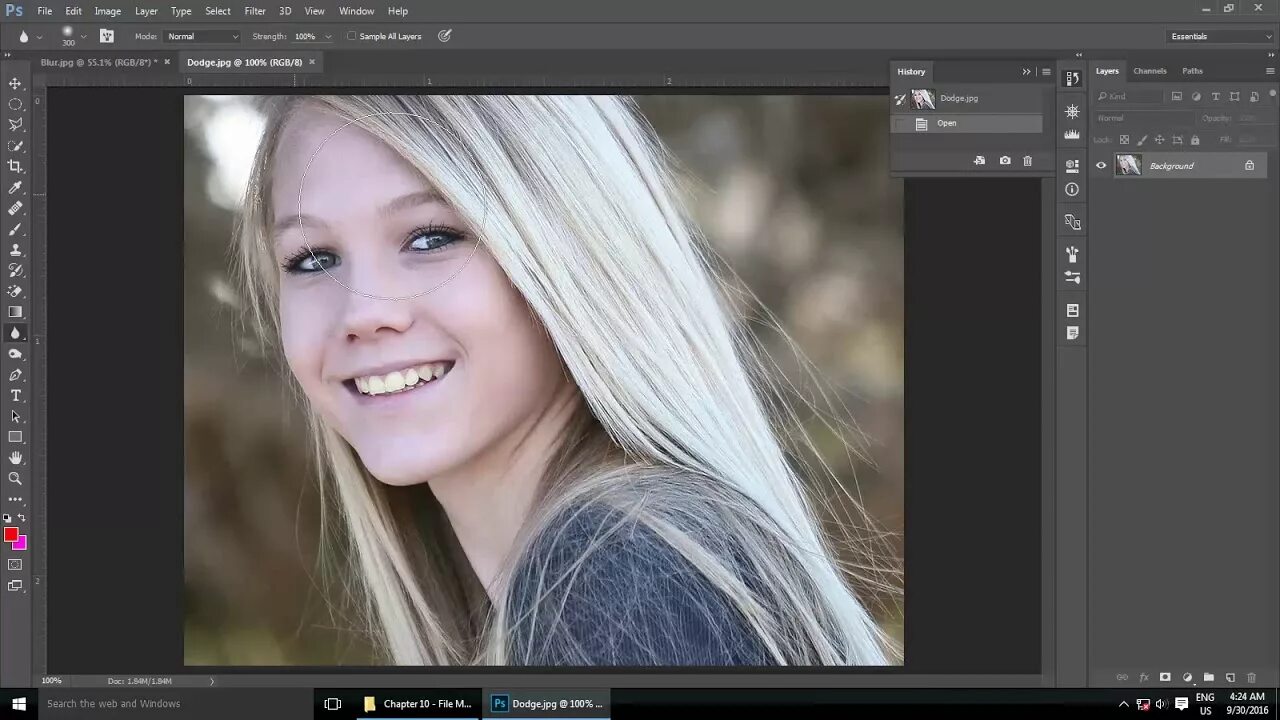Select the Open history state
This screenshot has width=1280, height=720.
(947, 123)
